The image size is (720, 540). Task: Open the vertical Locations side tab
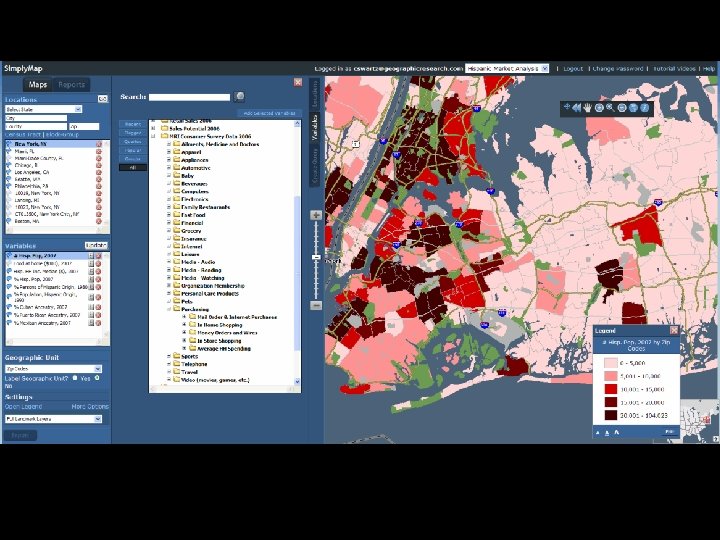point(315,94)
